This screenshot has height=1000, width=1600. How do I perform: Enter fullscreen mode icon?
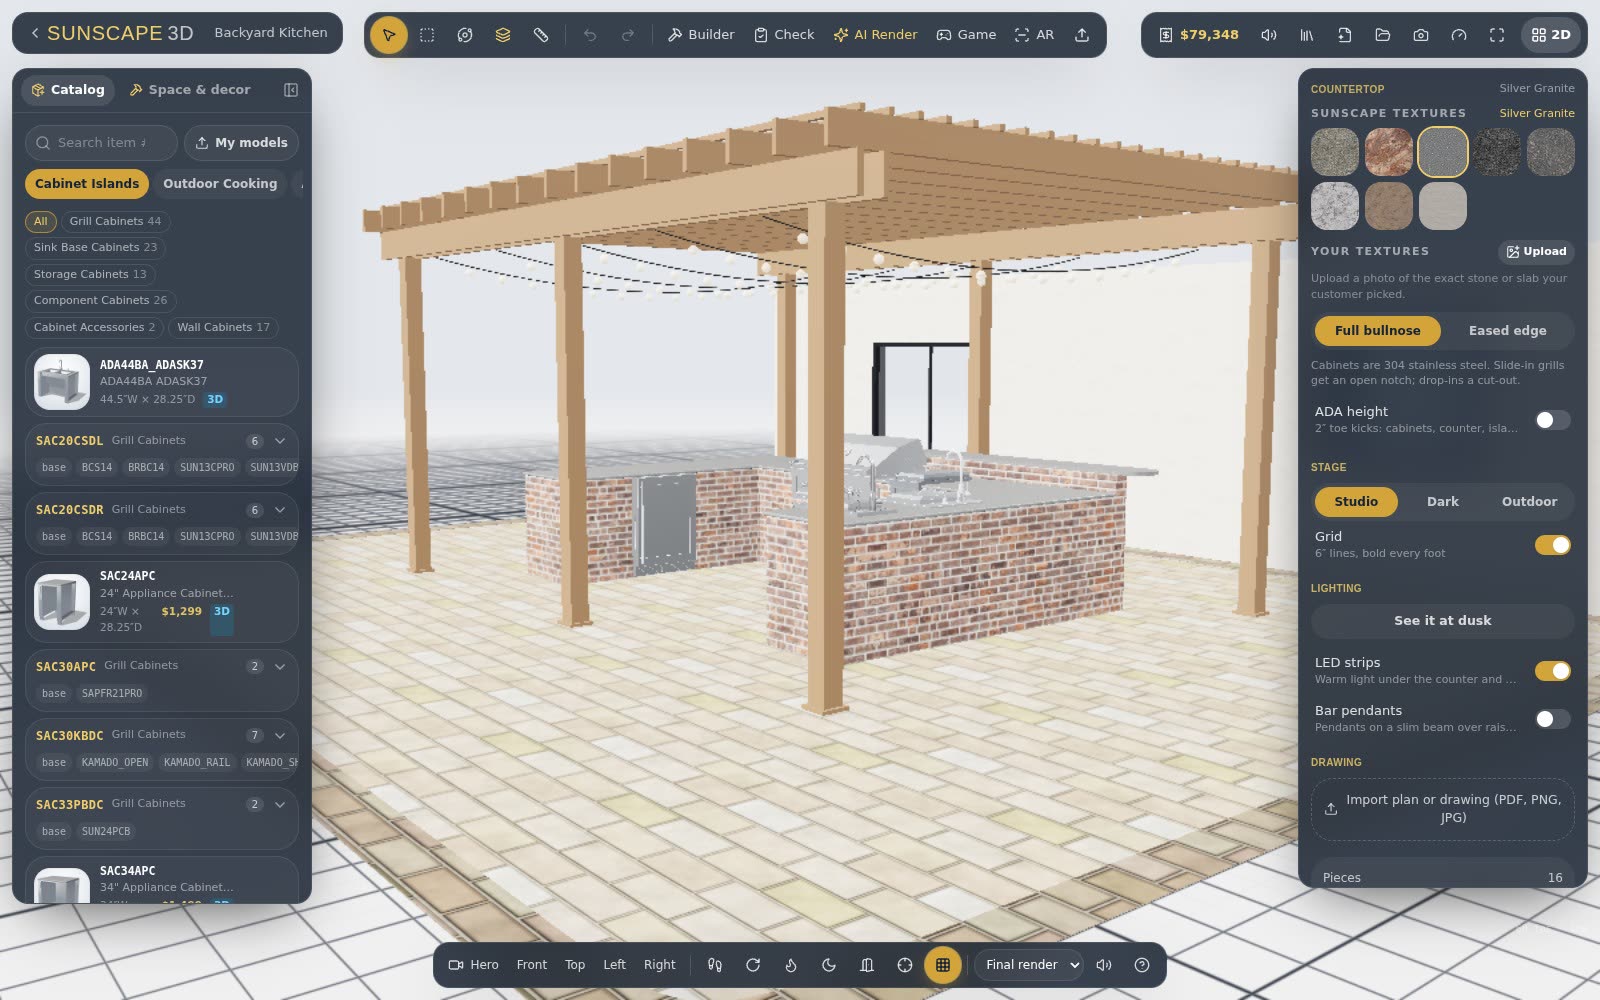1497,35
